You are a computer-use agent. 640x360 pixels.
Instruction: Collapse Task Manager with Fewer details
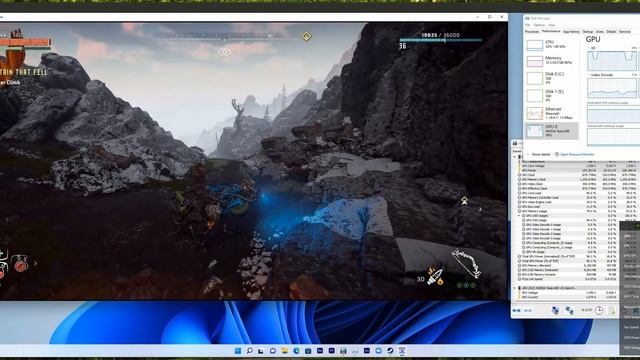(x=538, y=154)
